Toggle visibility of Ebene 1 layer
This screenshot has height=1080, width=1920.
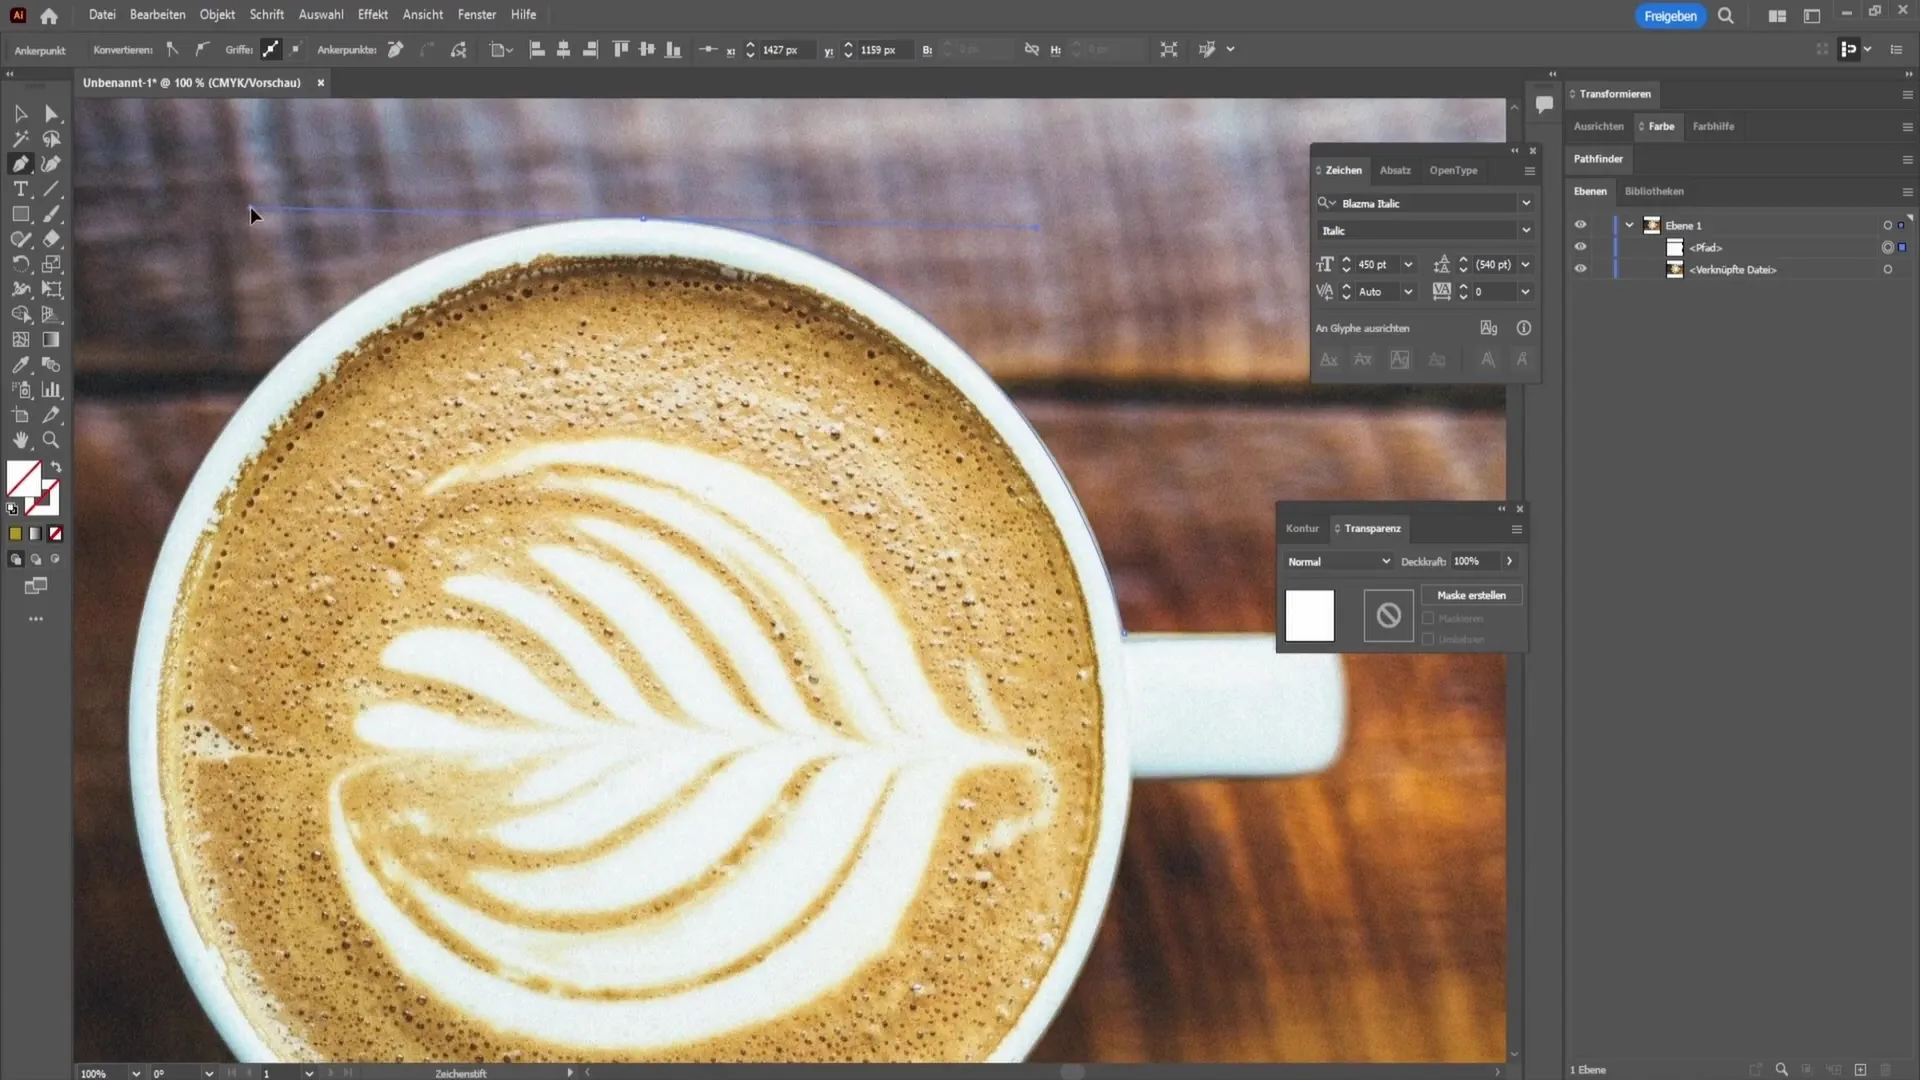pyautogui.click(x=1580, y=225)
